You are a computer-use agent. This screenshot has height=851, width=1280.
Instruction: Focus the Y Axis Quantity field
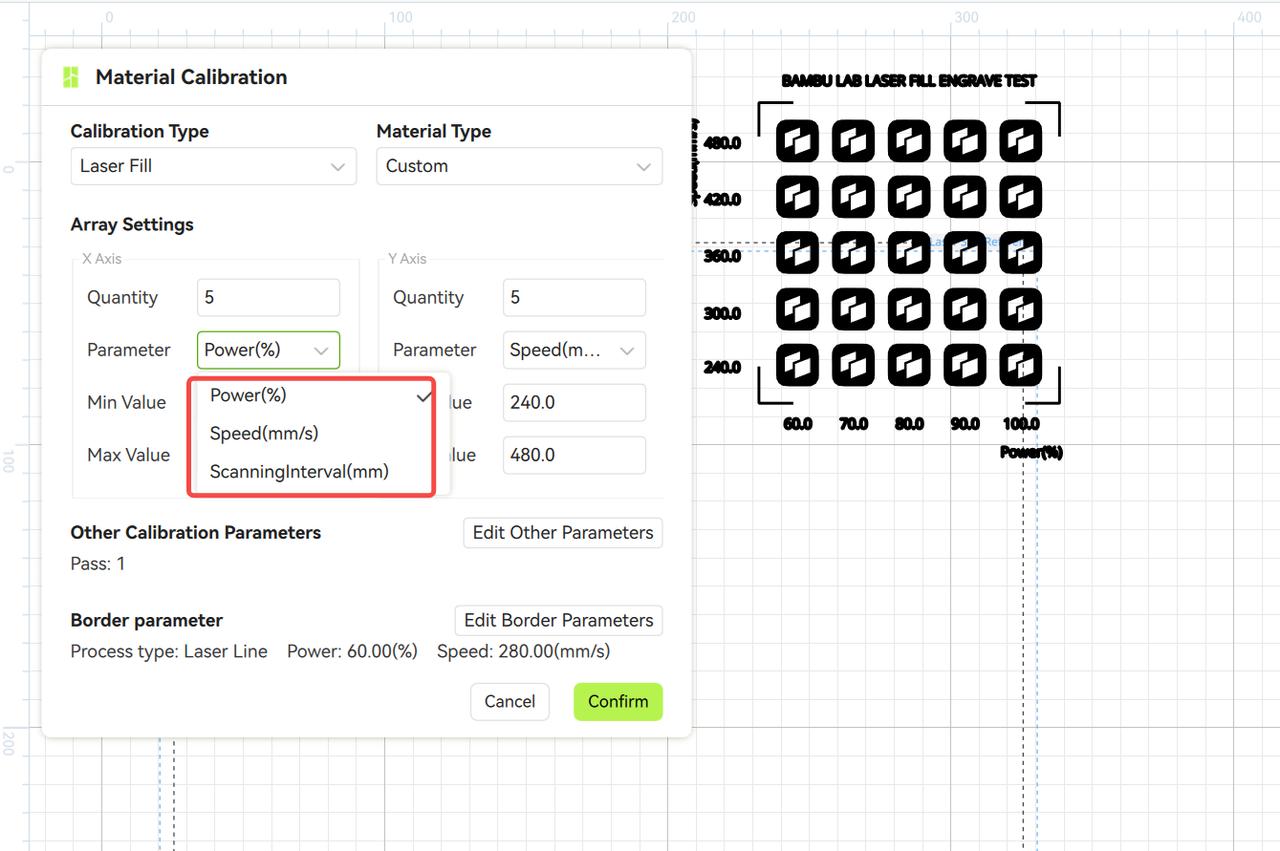(574, 297)
